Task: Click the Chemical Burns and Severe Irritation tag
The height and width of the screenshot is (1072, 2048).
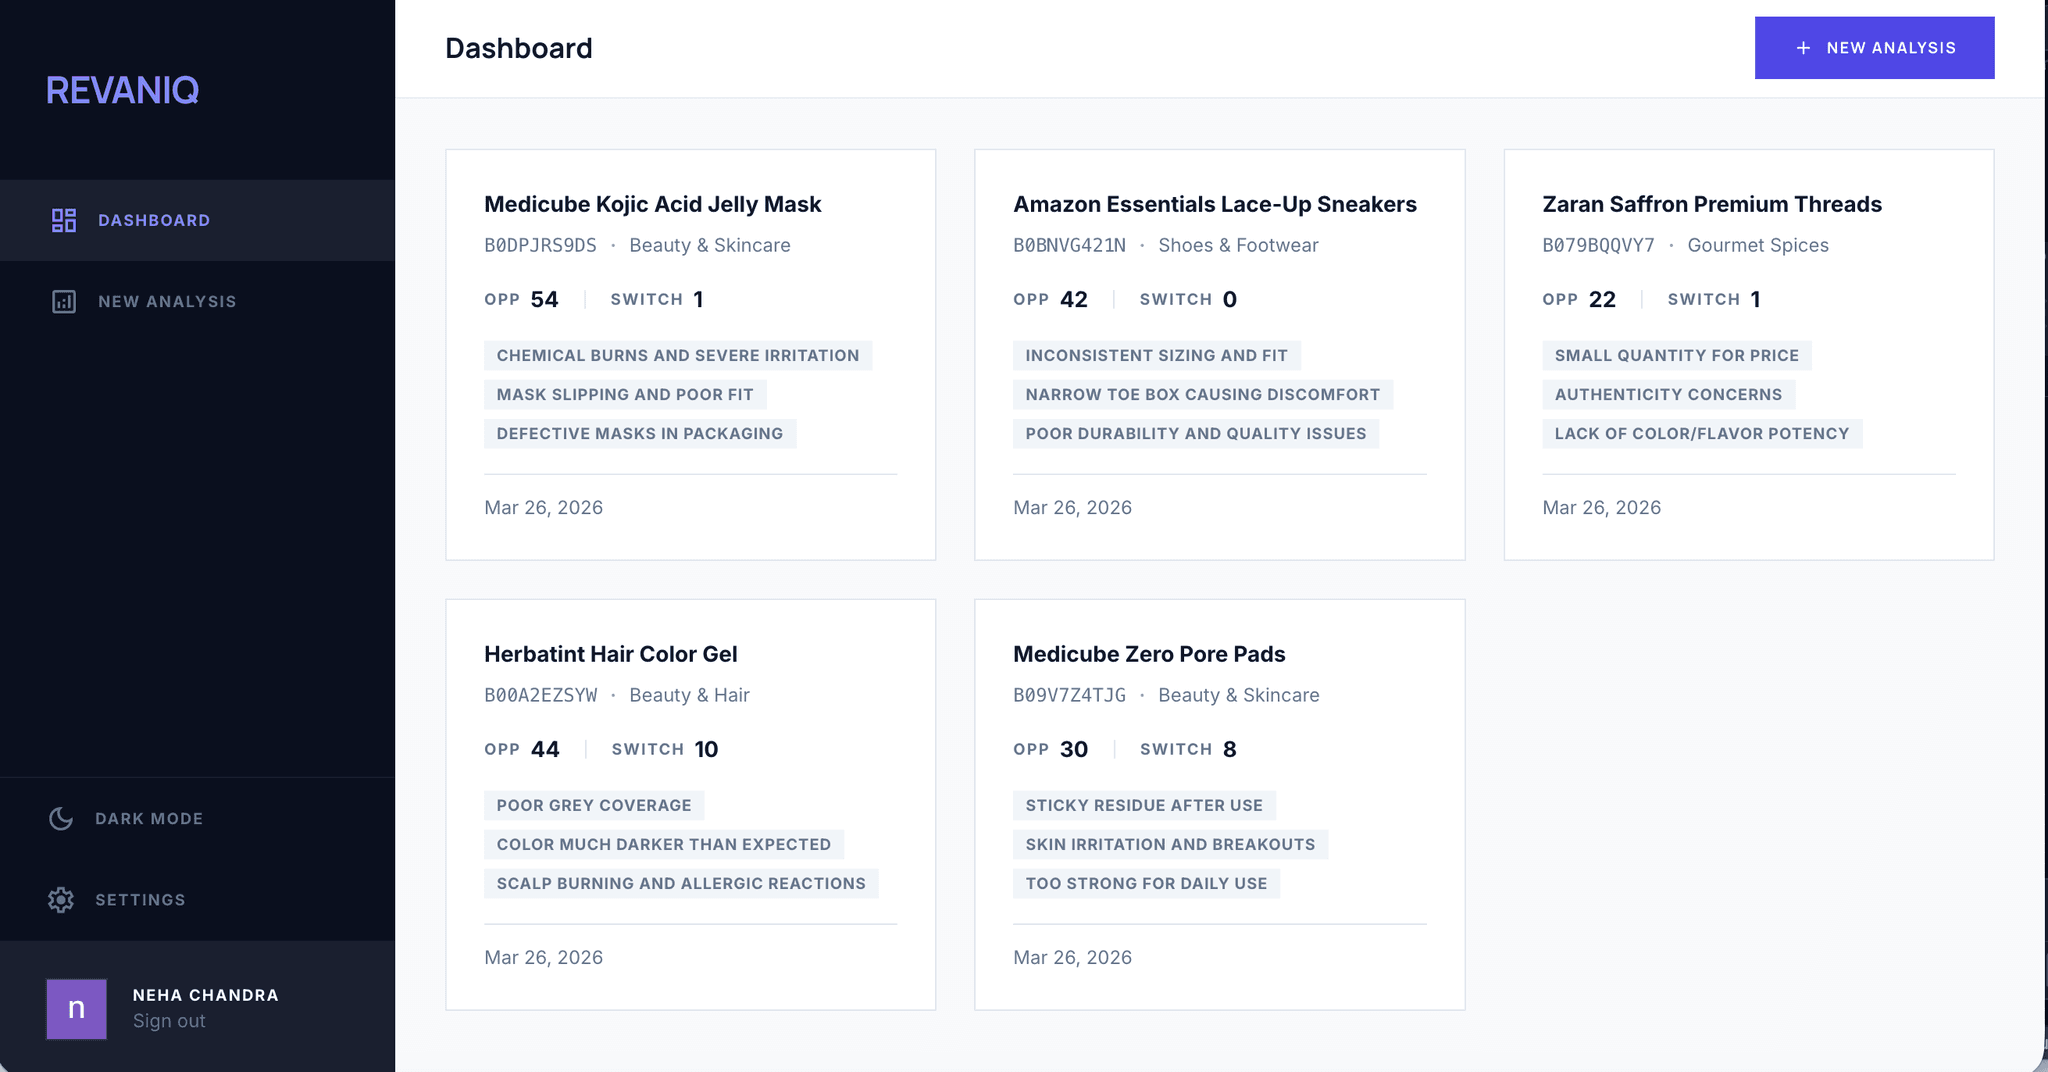Action: [x=678, y=355]
